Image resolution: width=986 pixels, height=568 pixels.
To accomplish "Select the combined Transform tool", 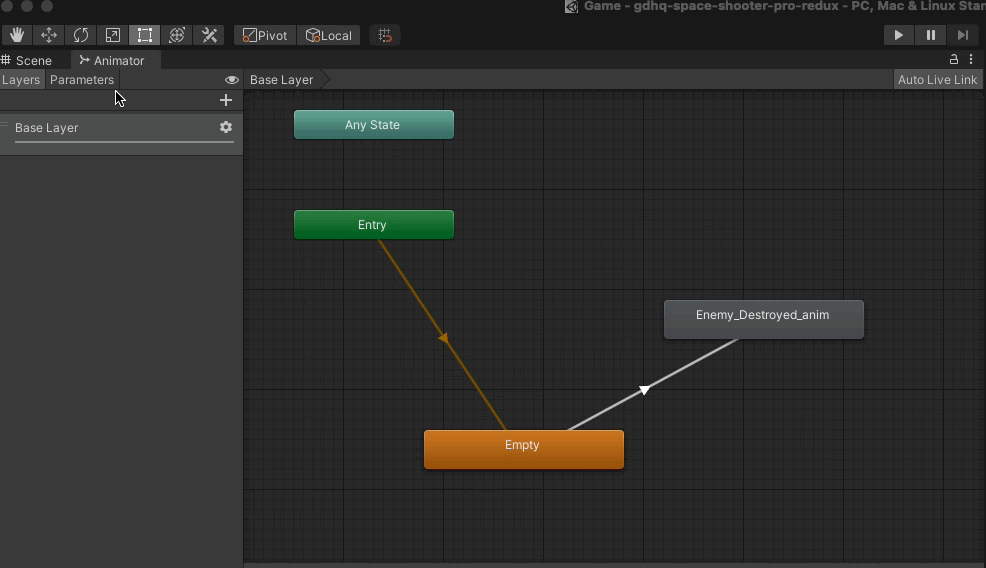I will [x=177, y=35].
